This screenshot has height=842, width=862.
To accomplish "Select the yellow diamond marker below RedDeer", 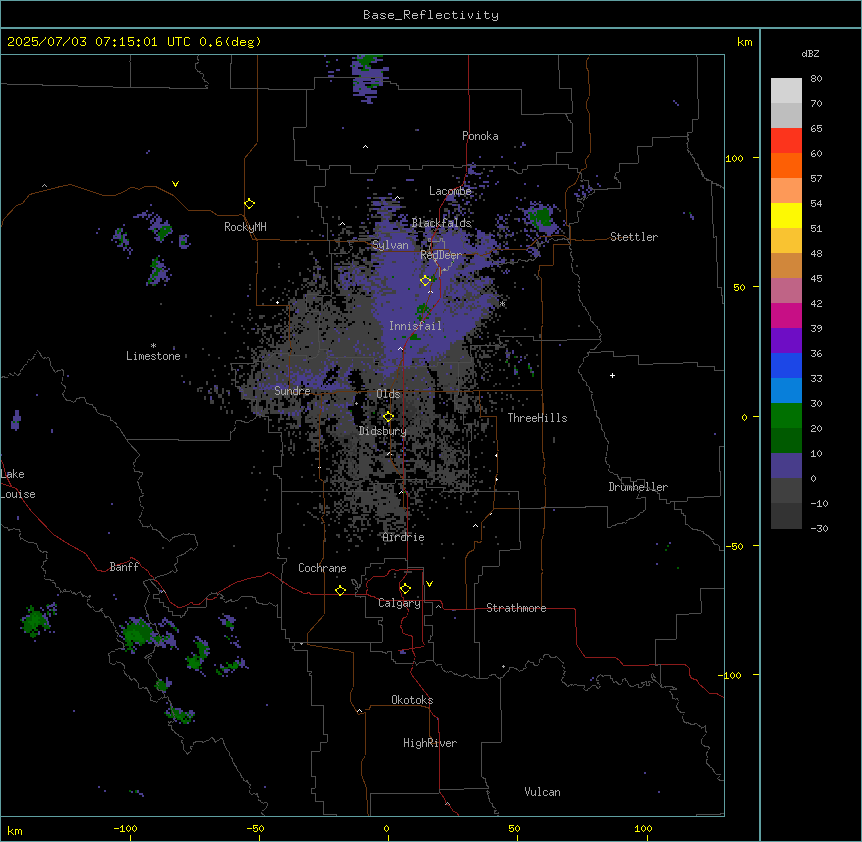I will click(x=425, y=281).
